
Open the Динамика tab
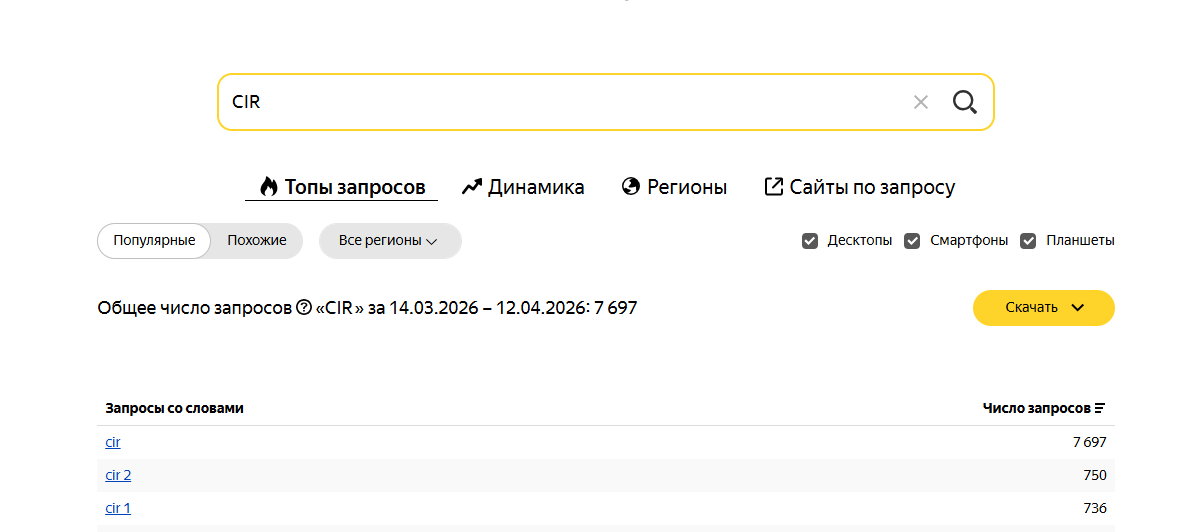point(524,187)
